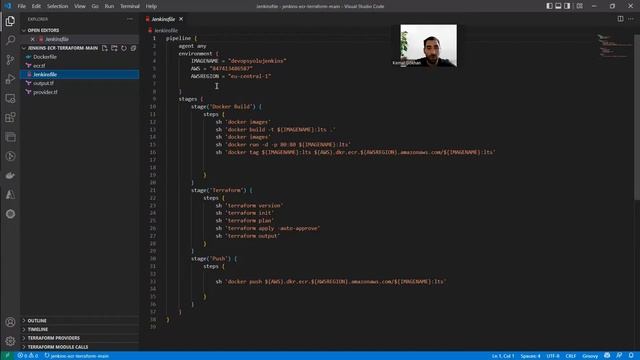Expand the Terraform Module Calls section

[x=80, y=347]
